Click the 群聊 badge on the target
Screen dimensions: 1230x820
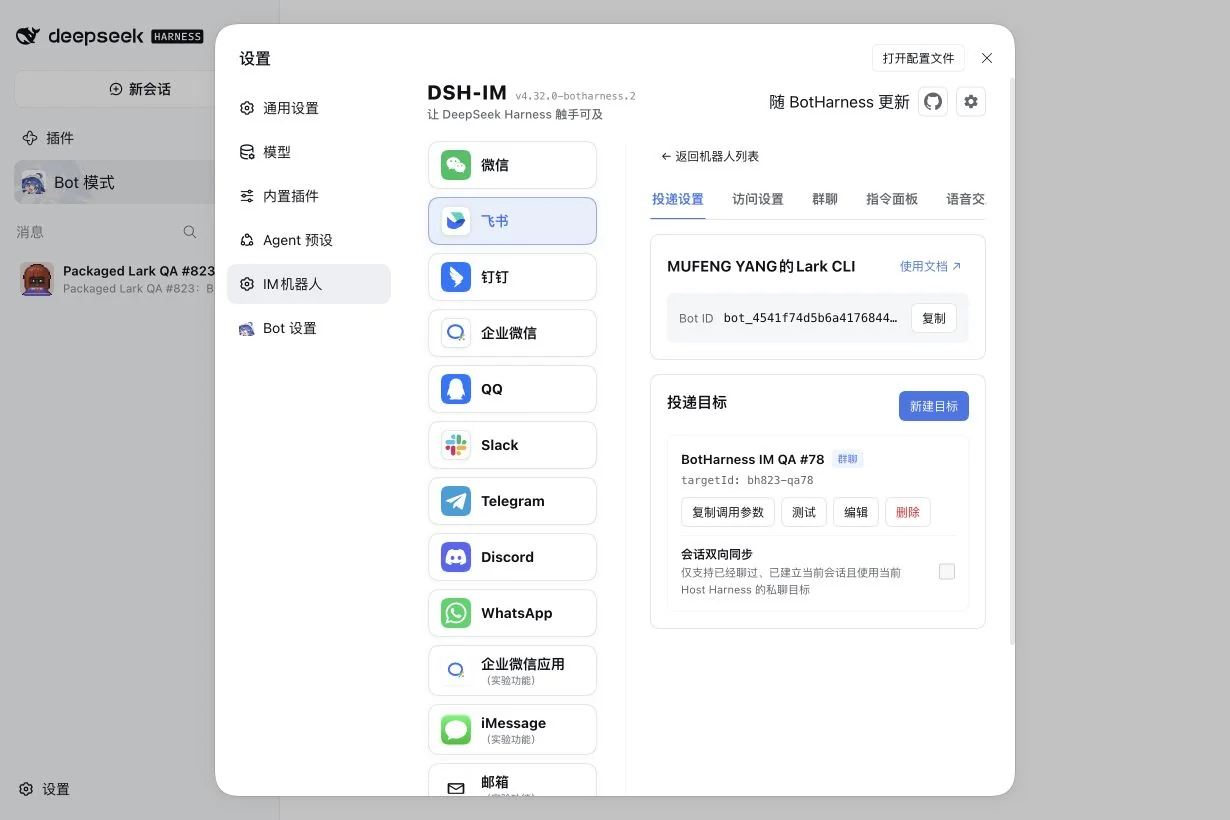coord(847,459)
